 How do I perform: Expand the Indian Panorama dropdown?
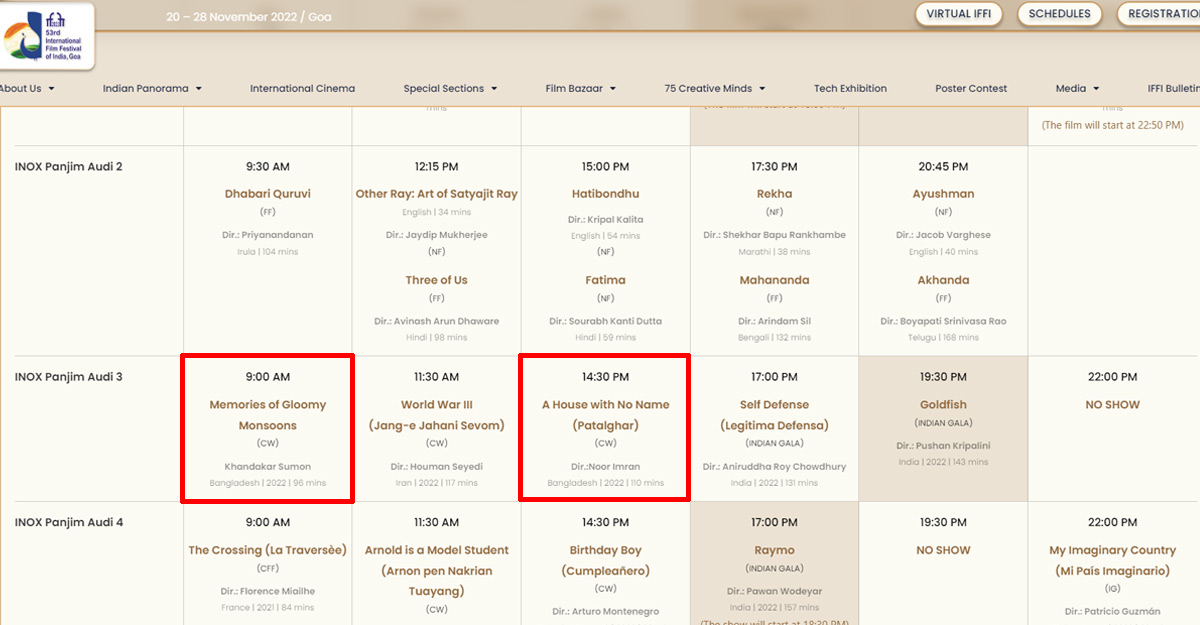[x=152, y=88]
